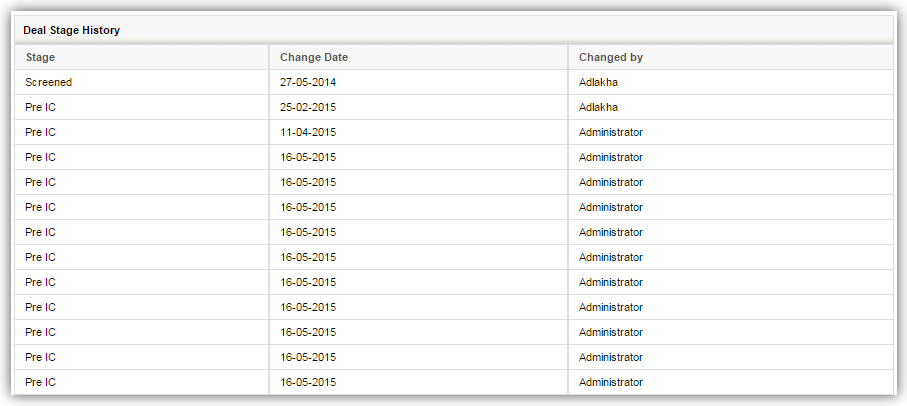
Task: Click the 25-02-2015 change date cell
Action: [308, 107]
